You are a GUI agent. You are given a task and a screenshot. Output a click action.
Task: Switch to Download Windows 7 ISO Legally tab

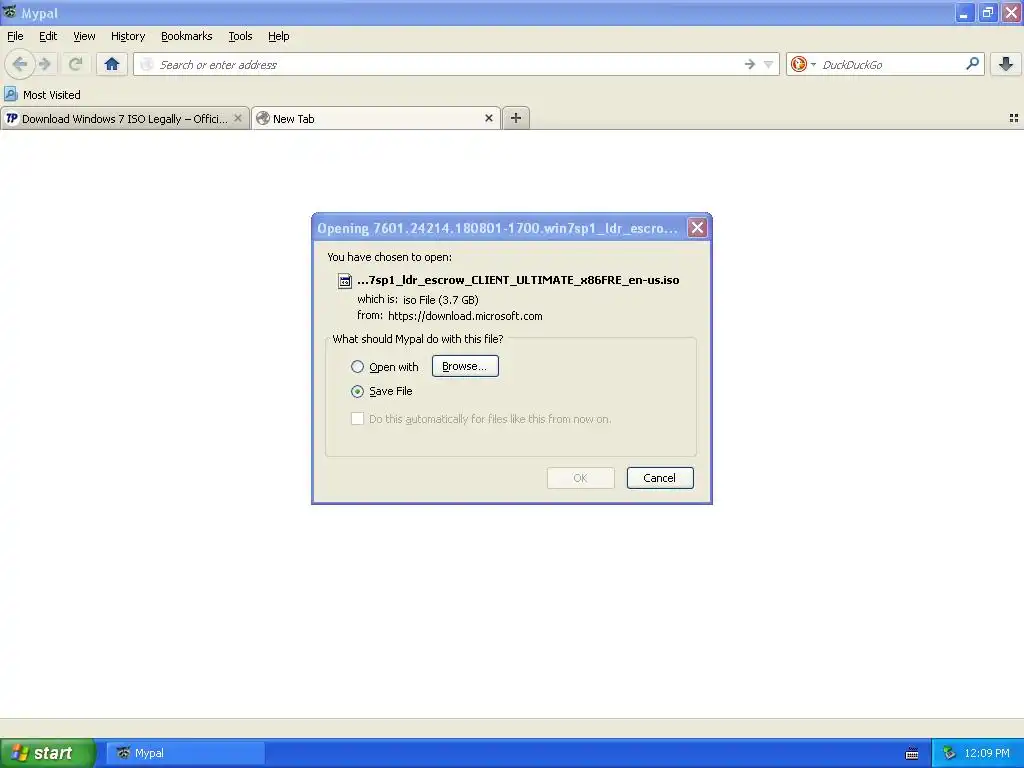click(124, 119)
